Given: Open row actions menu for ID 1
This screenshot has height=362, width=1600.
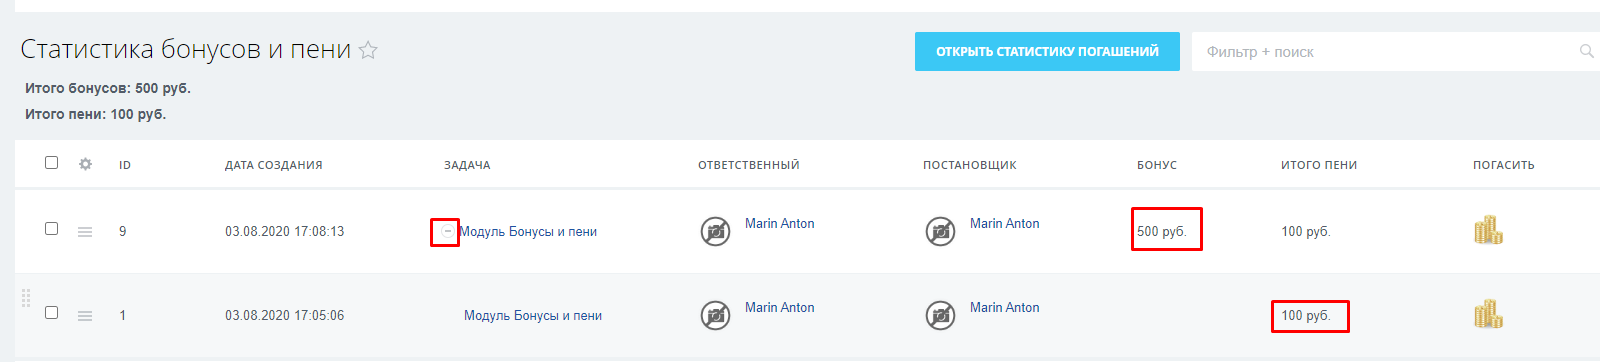Looking at the screenshot, I should [x=85, y=316].
